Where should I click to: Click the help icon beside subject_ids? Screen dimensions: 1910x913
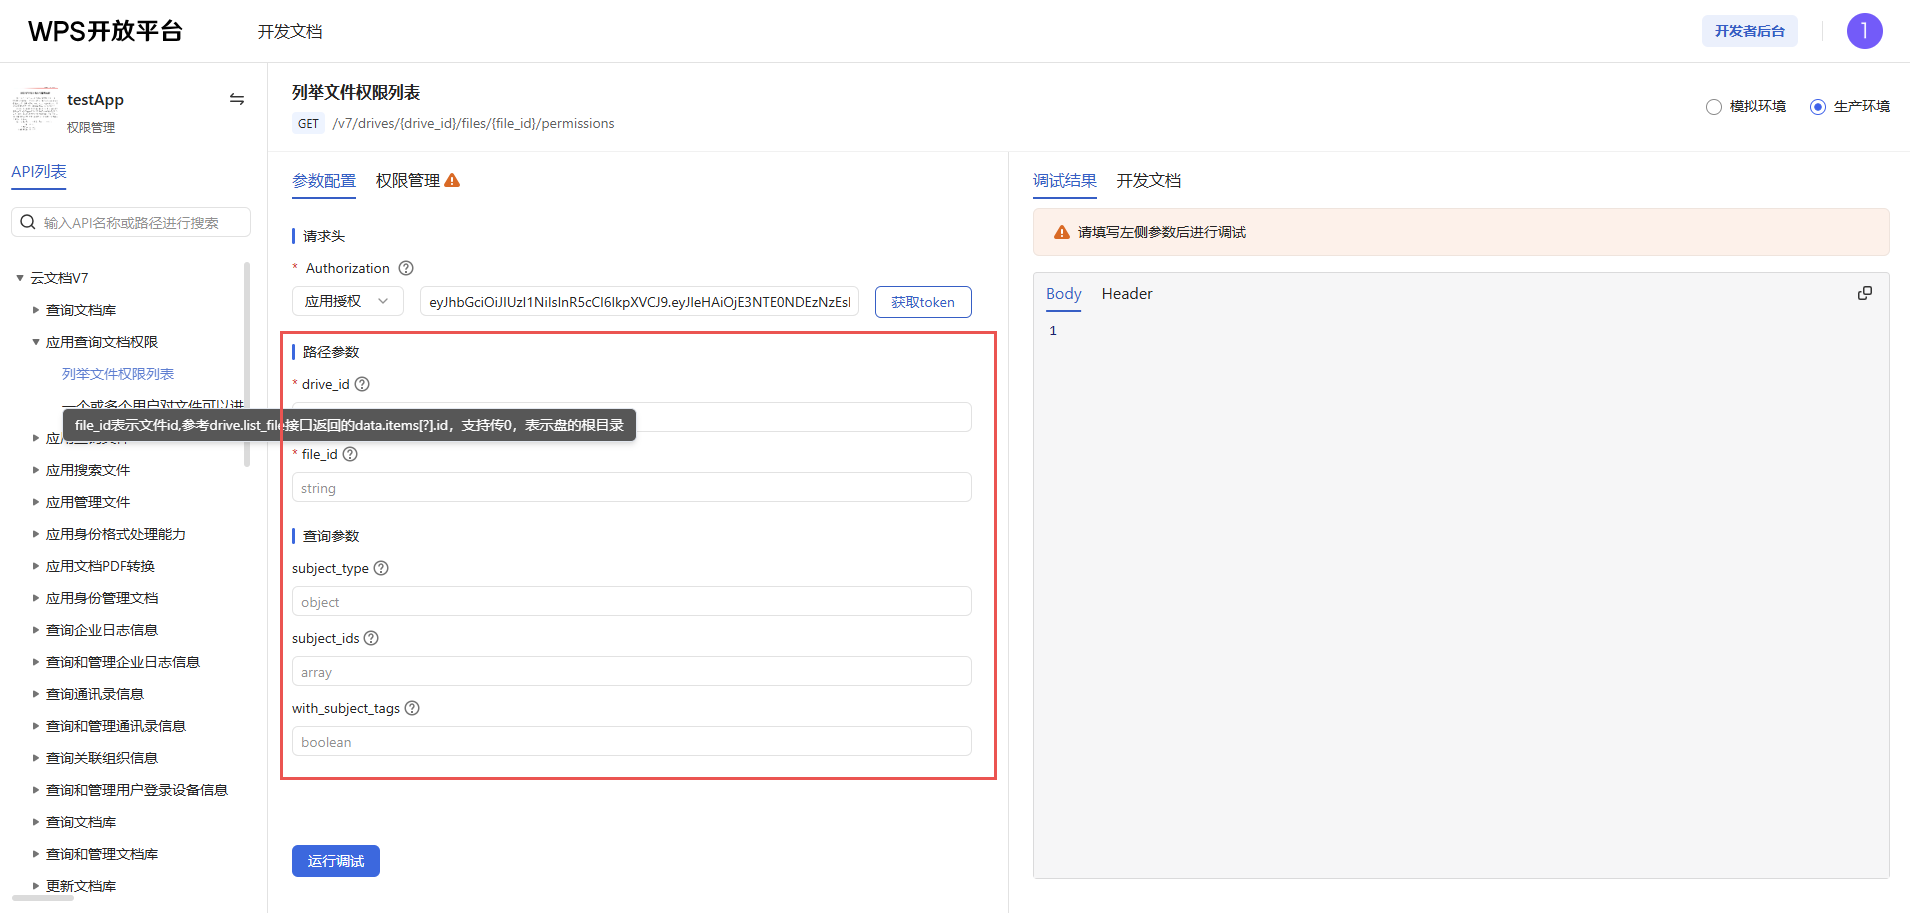pyautogui.click(x=371, y=638)
